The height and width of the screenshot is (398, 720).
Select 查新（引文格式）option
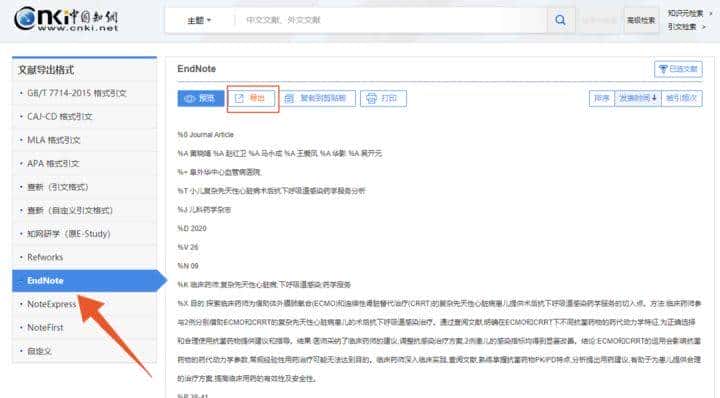(x=84, y=187)
